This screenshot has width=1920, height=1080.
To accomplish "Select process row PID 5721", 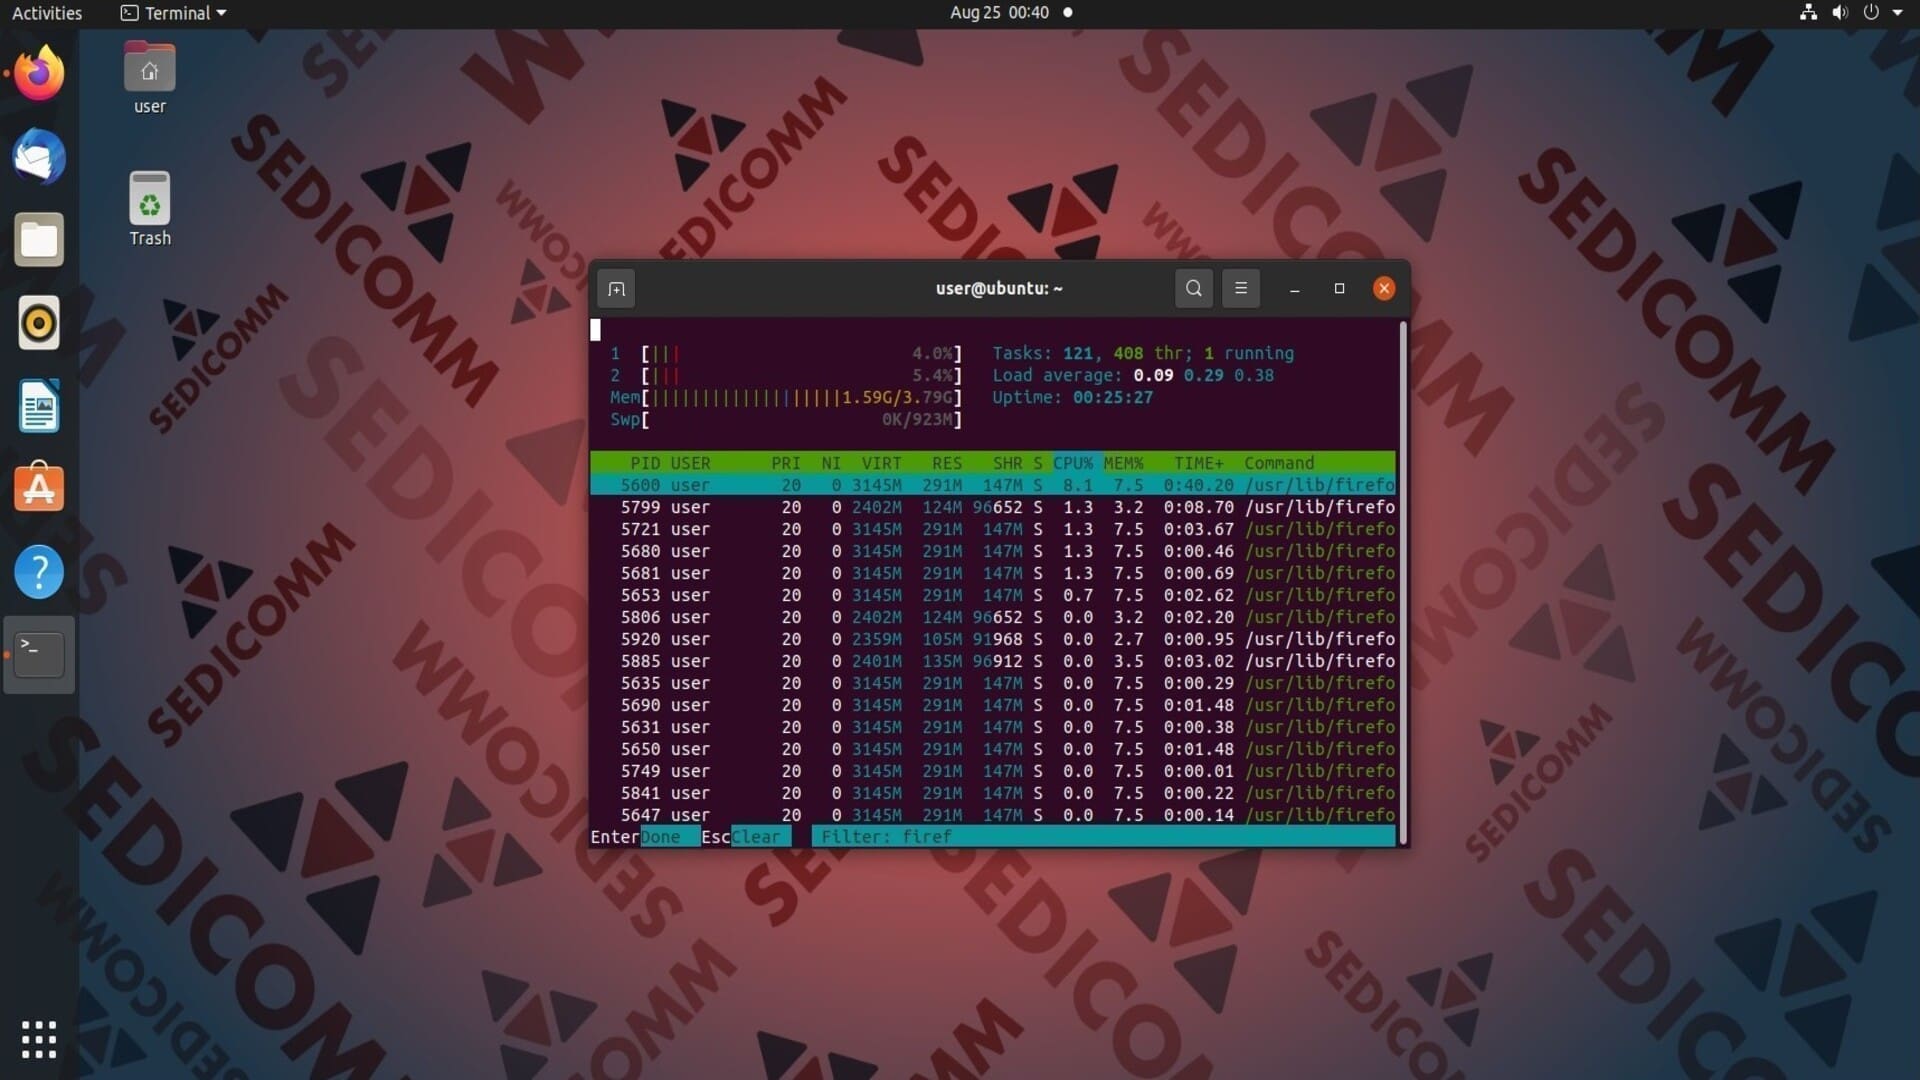I will [x=993, y=529].
